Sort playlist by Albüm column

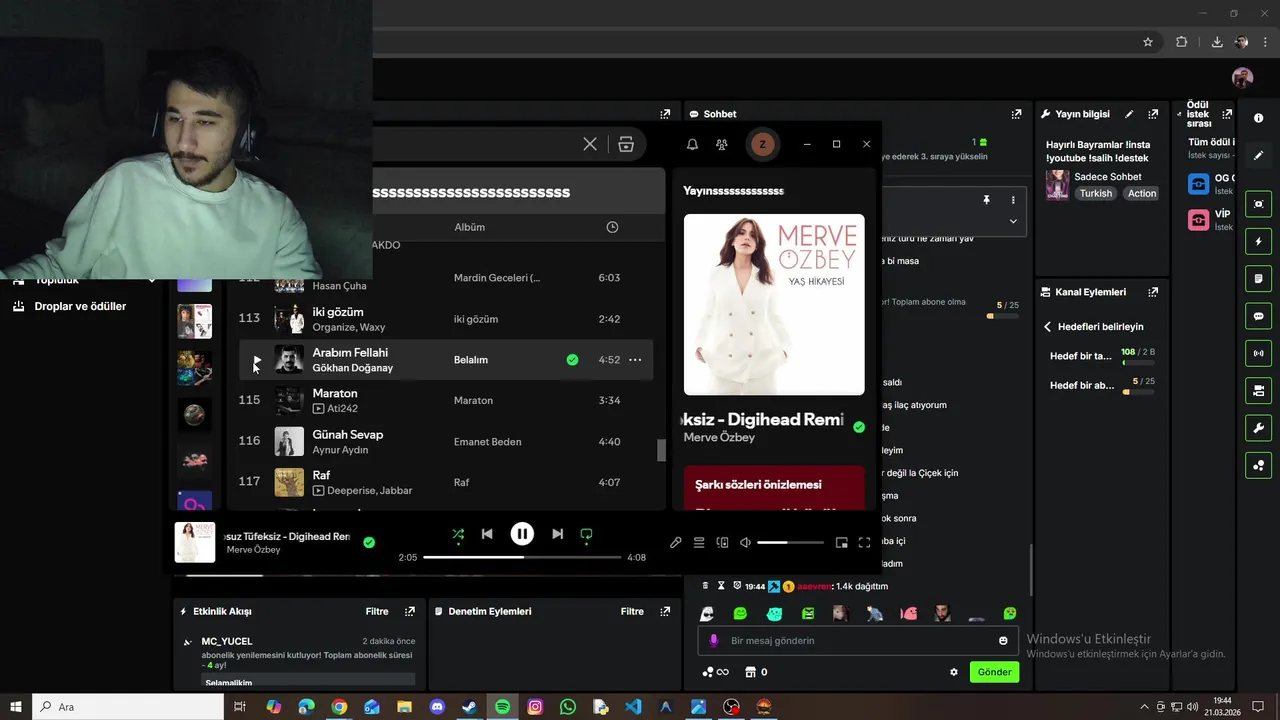pos(469,227)
